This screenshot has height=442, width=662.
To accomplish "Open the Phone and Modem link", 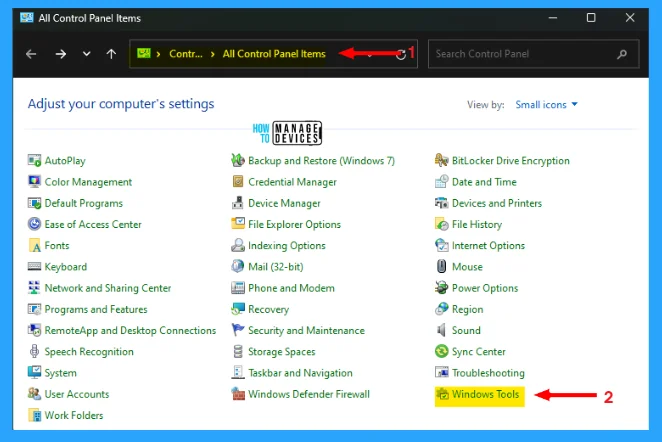I will coord(291,288).
